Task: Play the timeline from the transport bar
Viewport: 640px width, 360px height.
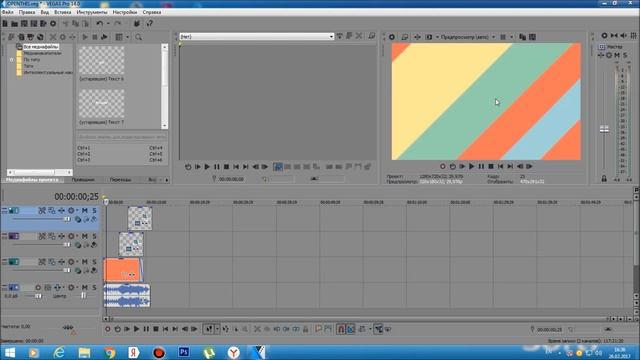Action: tap(136, 329)
